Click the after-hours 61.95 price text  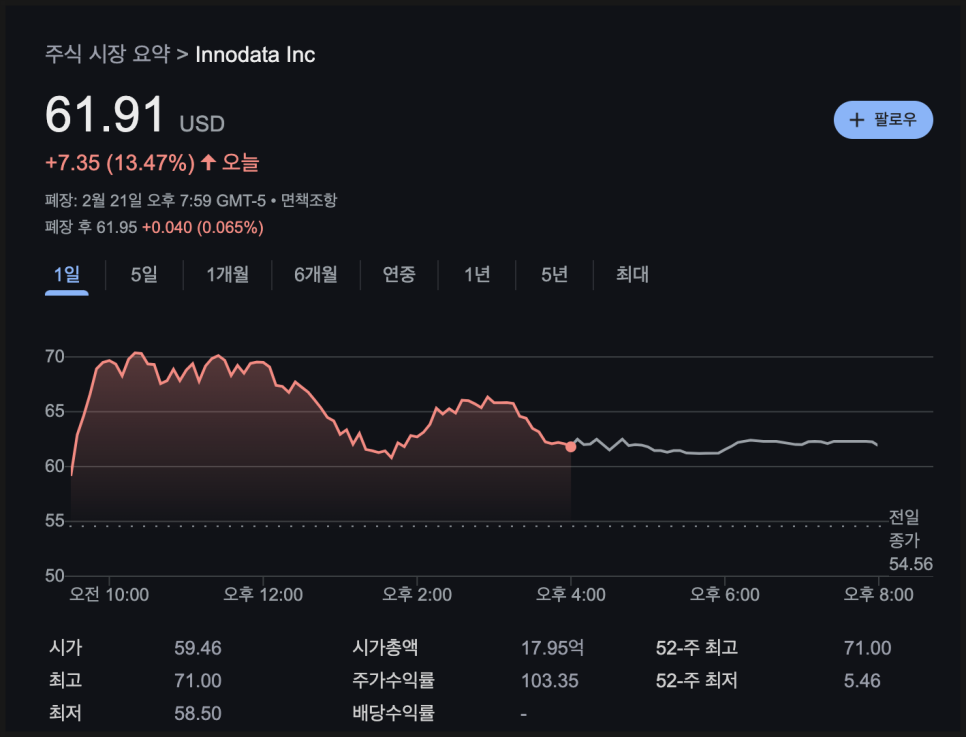[x=116, y=227]
